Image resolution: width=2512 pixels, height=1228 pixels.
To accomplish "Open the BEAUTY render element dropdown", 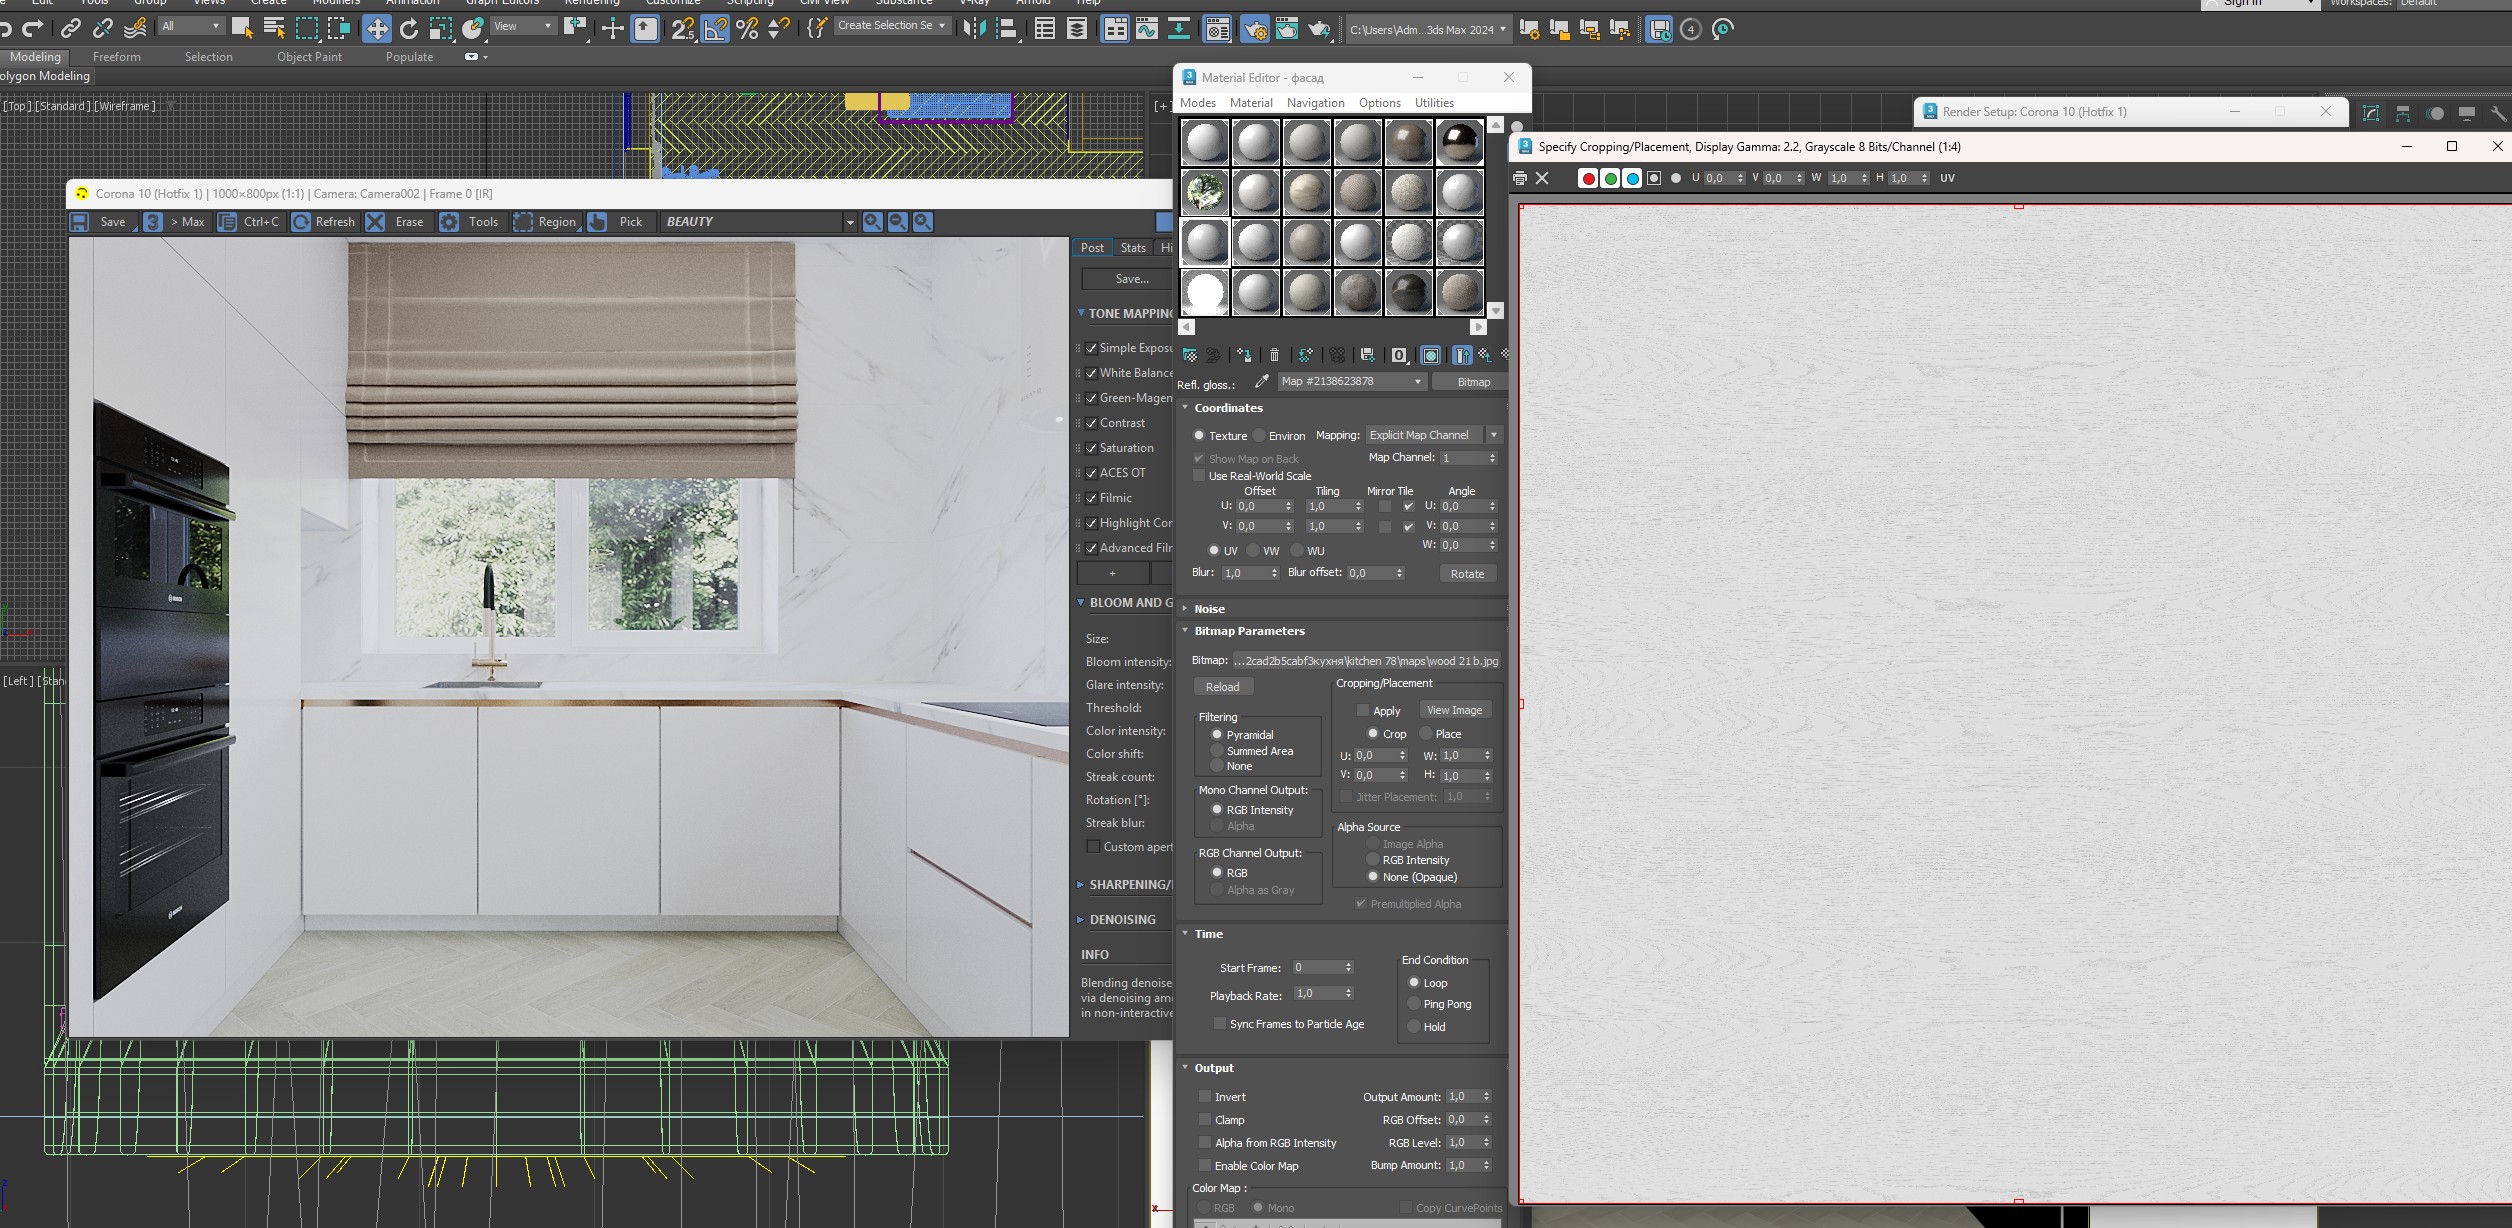I will (x=849, y=222).
